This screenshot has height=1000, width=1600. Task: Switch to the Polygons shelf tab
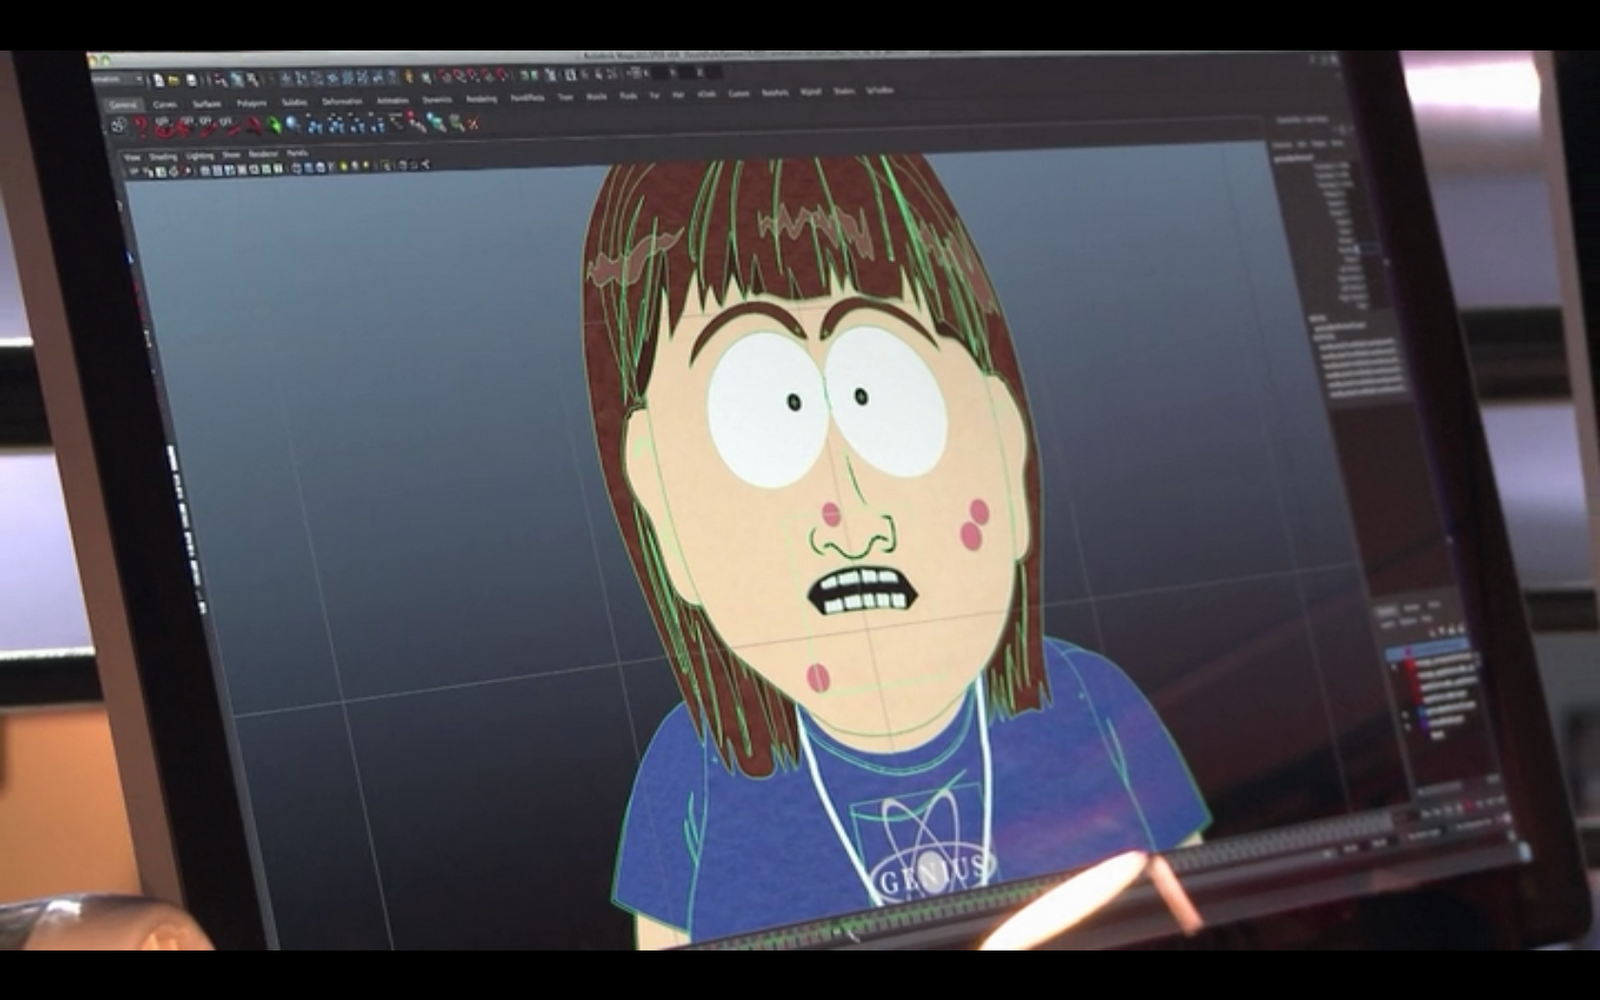click(251, 102)
